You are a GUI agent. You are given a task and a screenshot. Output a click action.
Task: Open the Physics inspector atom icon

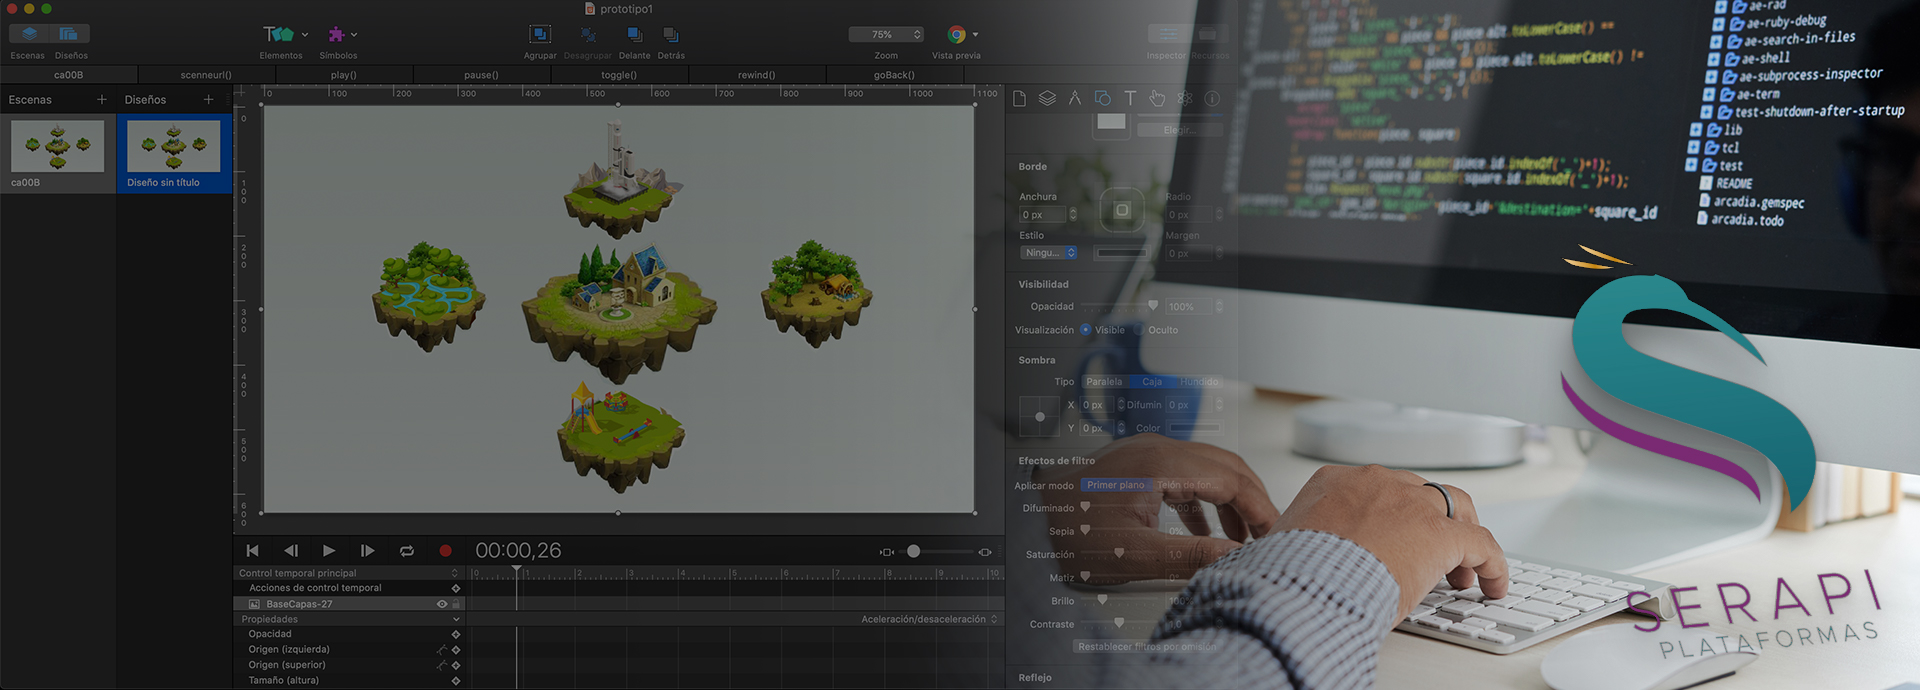point(1185,98)
